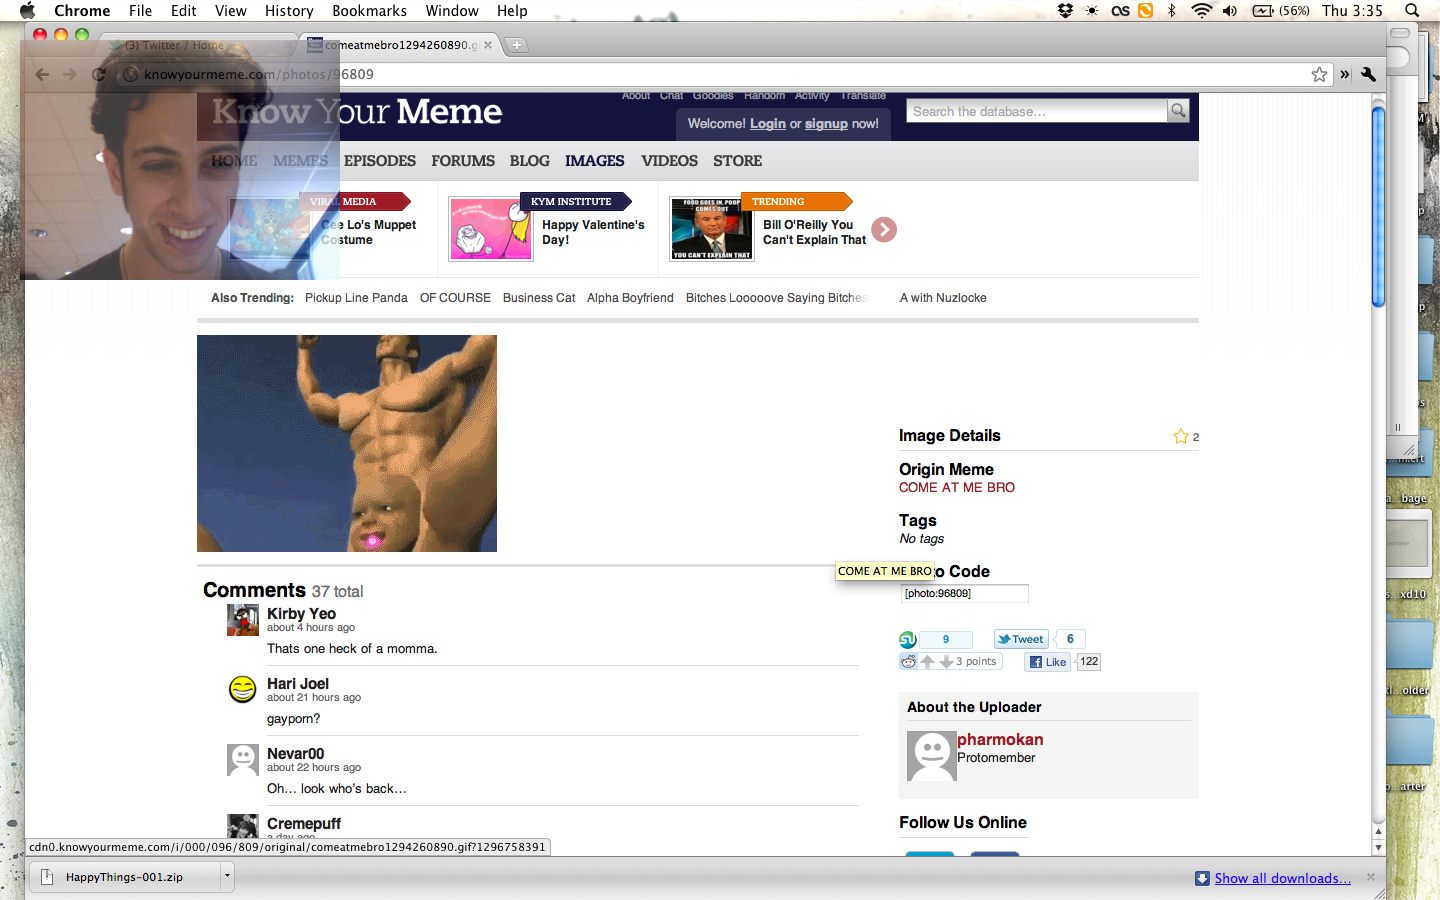
Task: Show all downloads
Action: pos(1282,878)
